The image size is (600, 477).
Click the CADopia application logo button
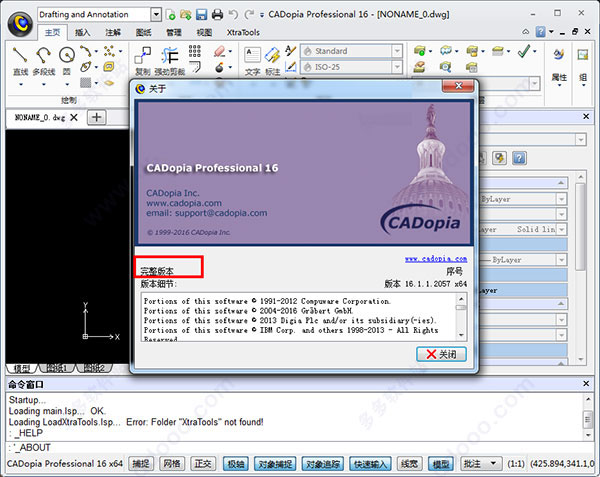[20, 24]
